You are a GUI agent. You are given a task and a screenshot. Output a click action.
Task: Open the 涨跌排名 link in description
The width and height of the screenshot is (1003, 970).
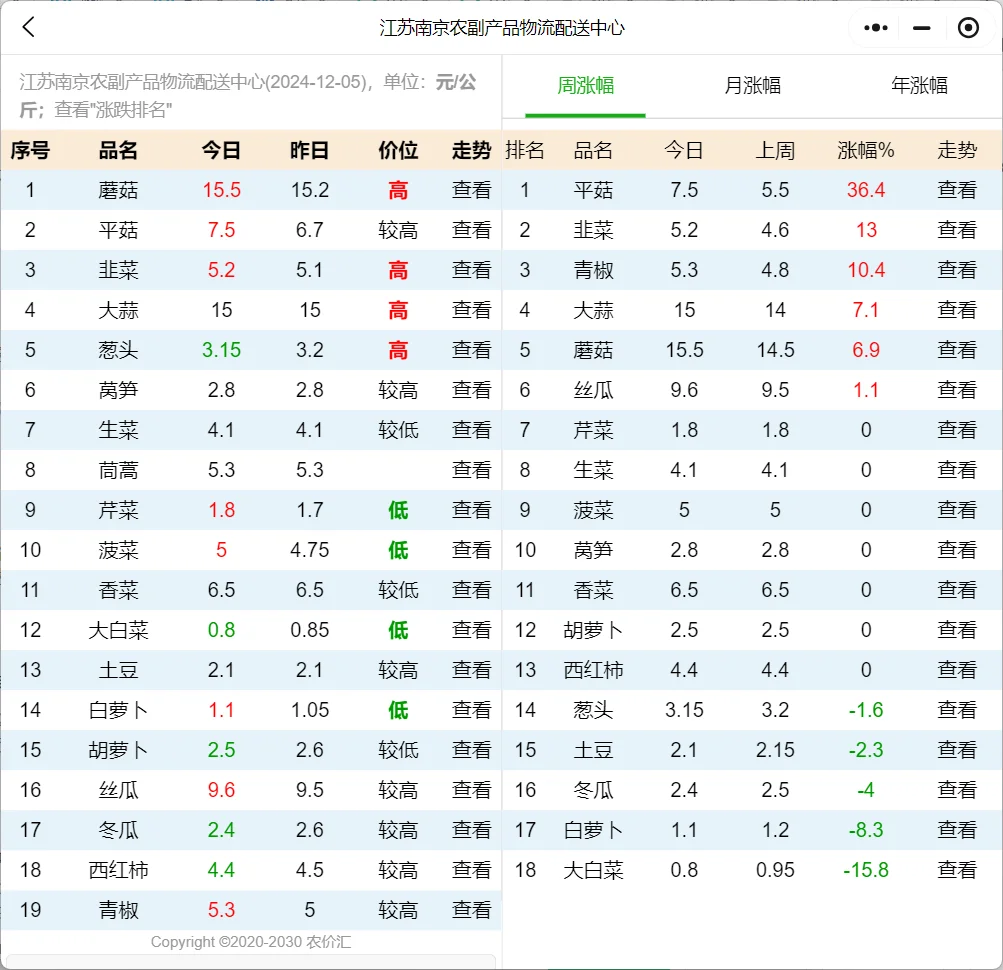[x=133, y=109]
